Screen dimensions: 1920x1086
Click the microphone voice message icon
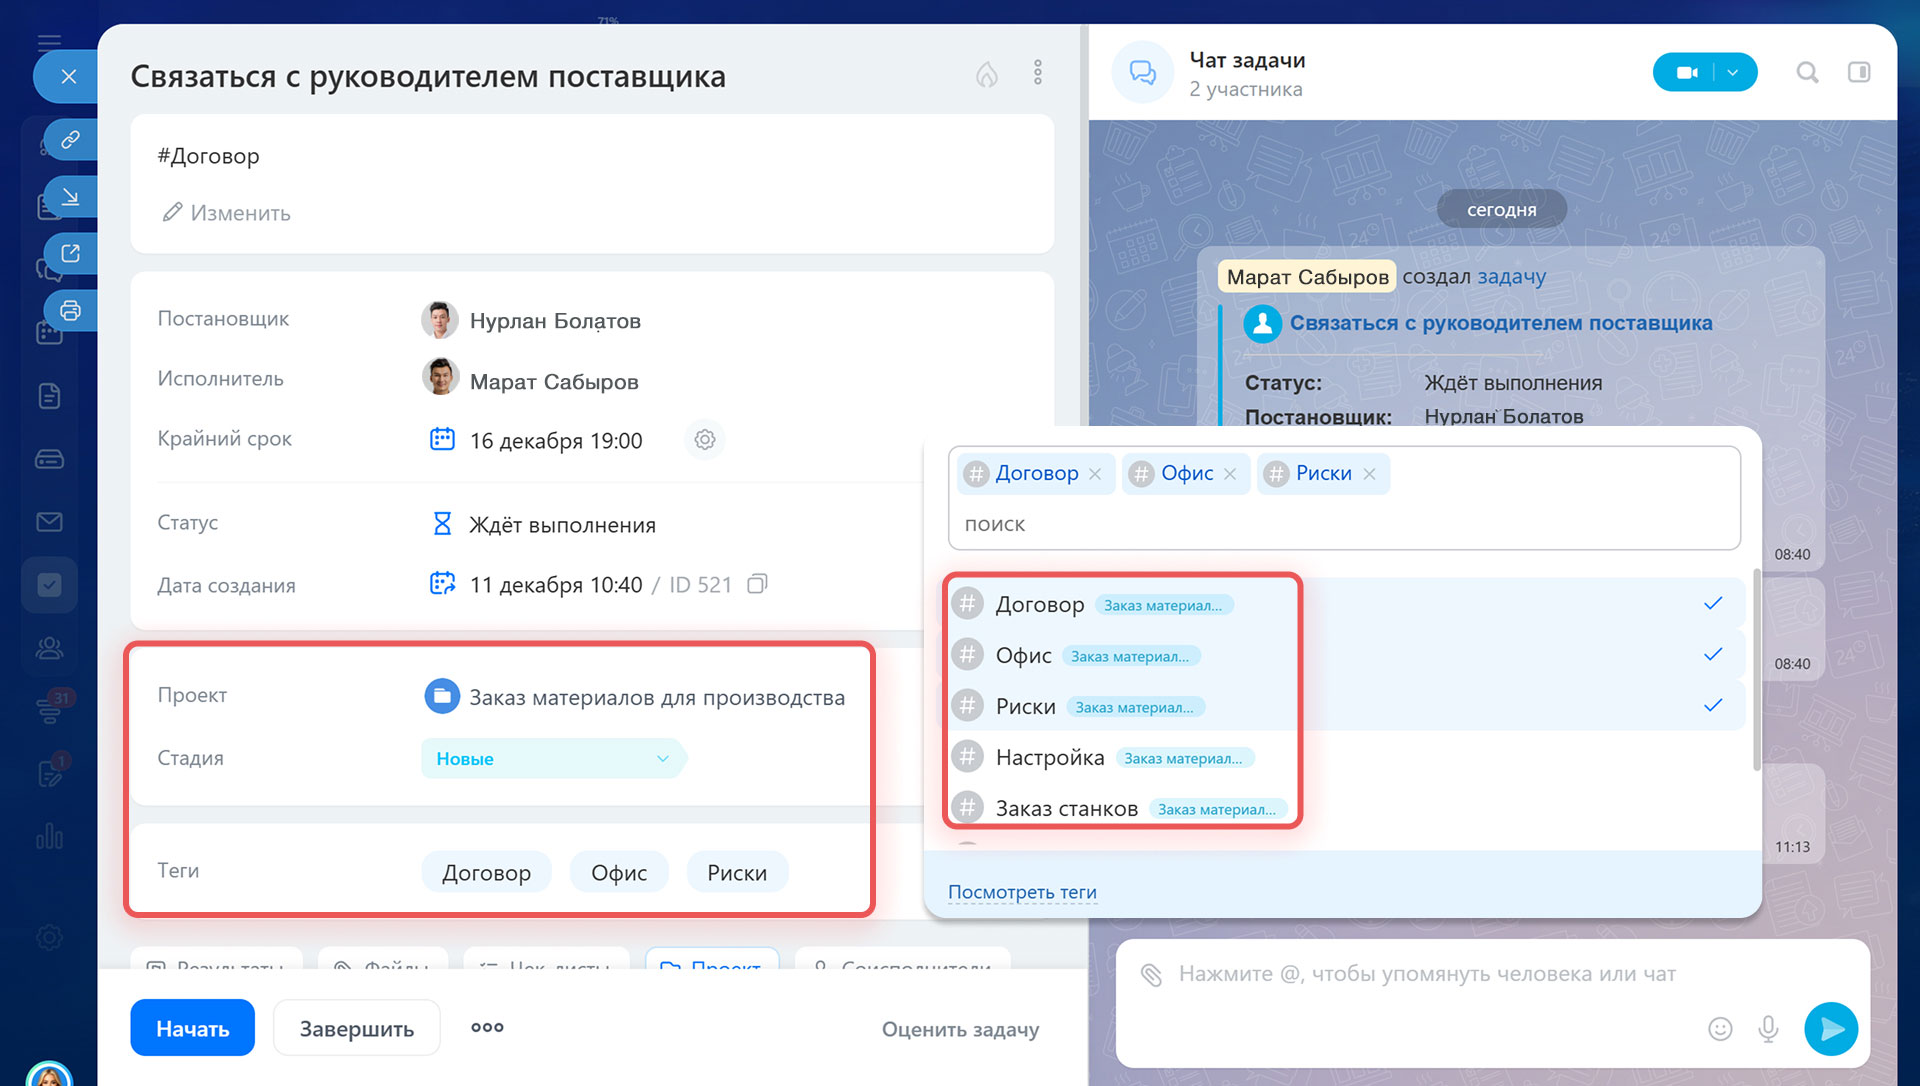[x=1767, y=1028]
